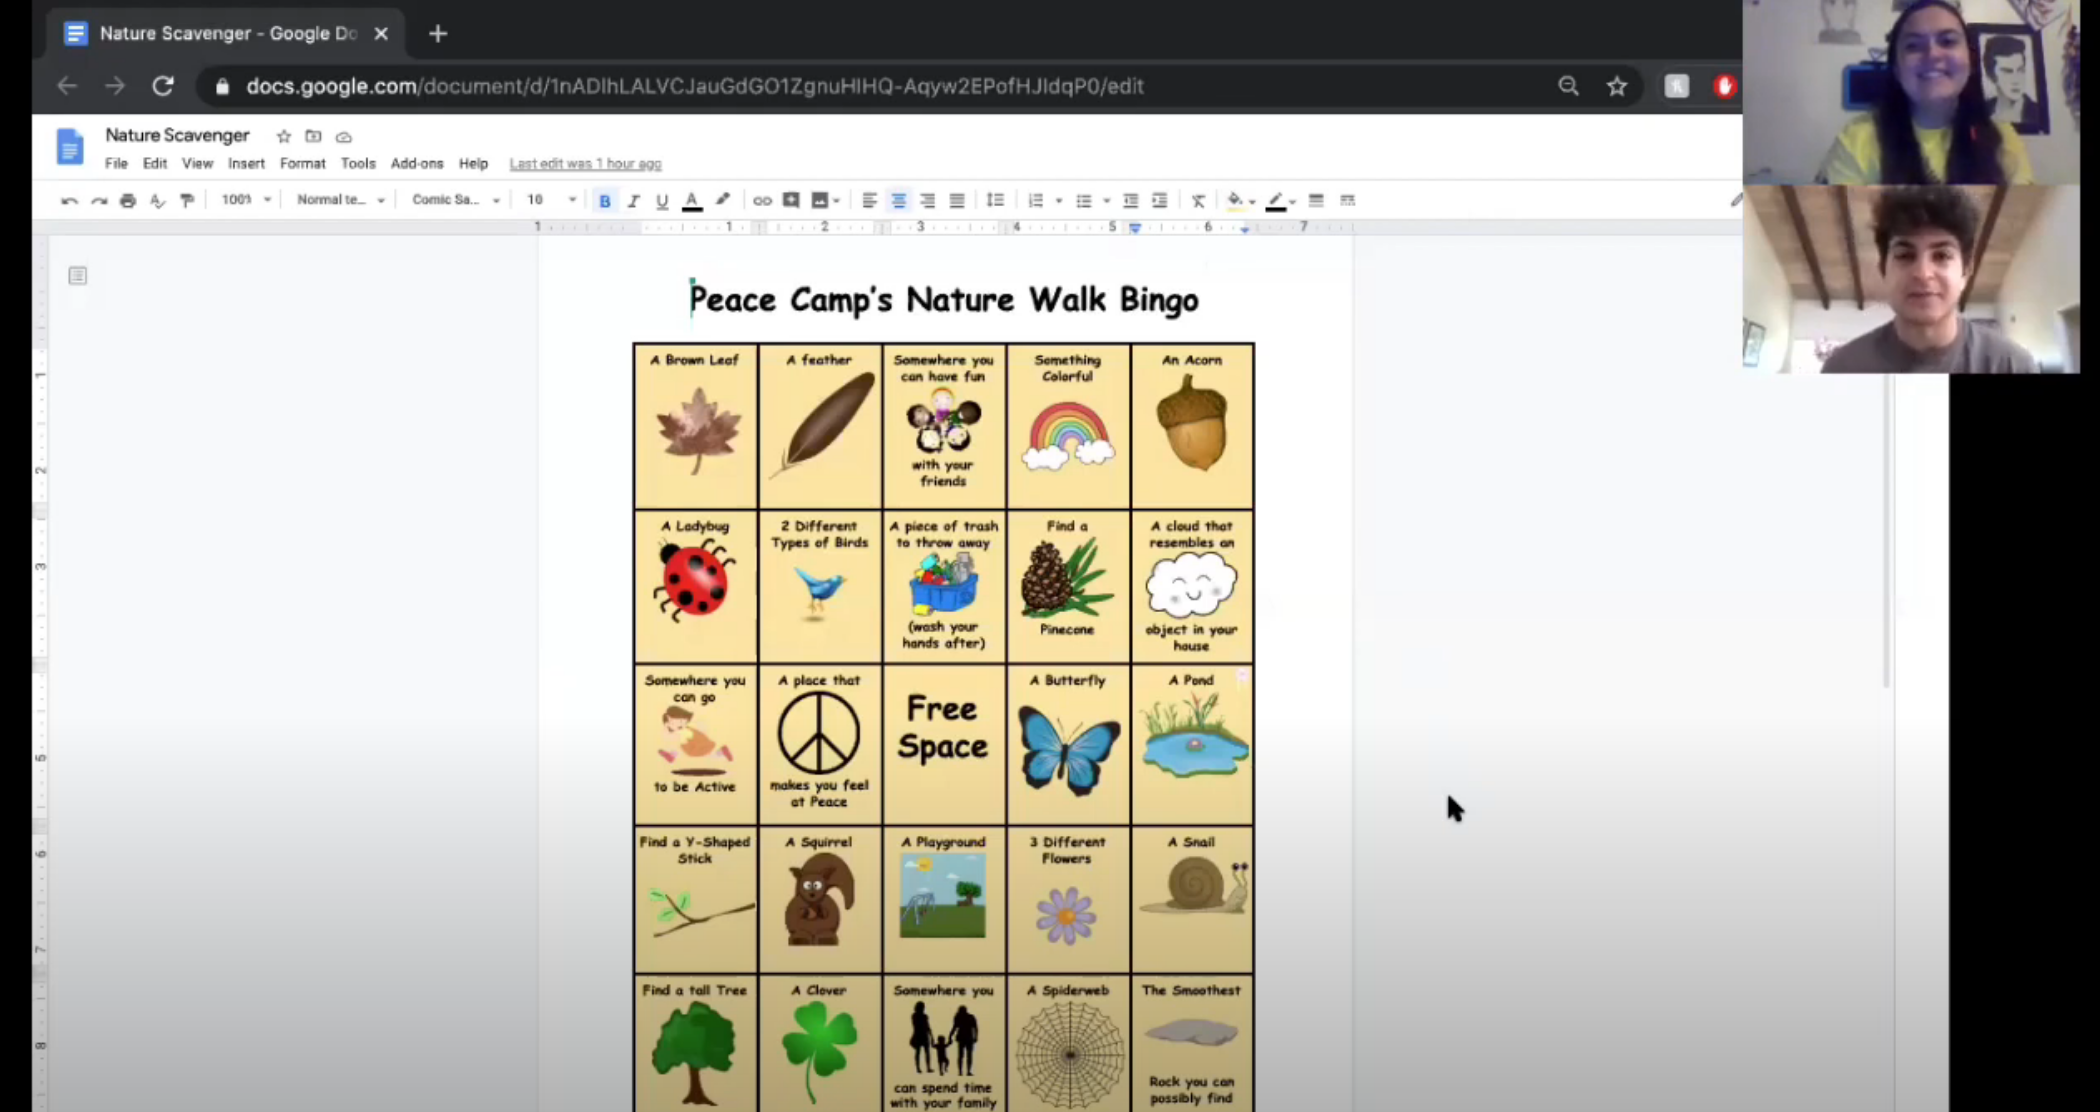Open the Comic Sans font dropdown

point(455,200)
